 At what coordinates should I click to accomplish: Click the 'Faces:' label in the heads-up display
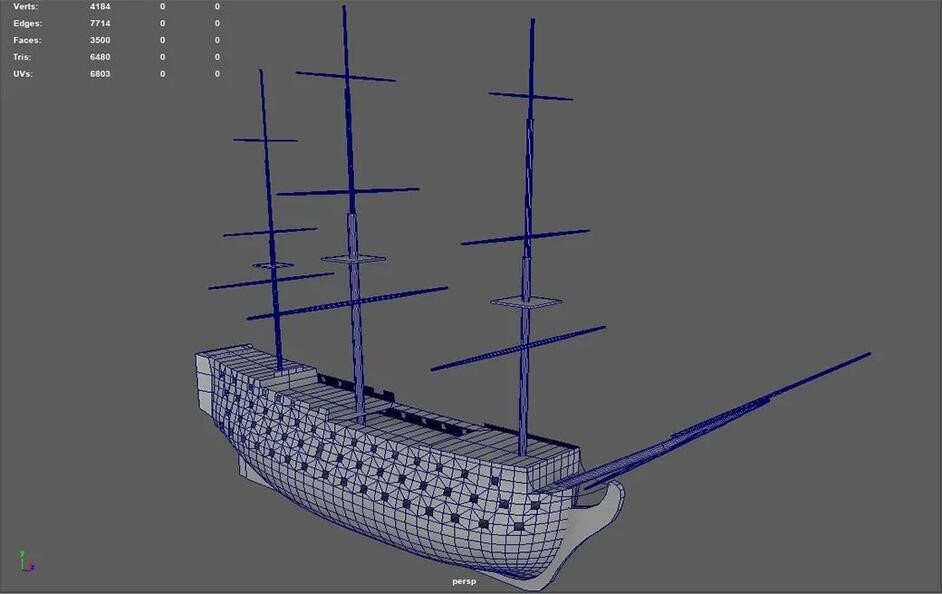(27, 40)
